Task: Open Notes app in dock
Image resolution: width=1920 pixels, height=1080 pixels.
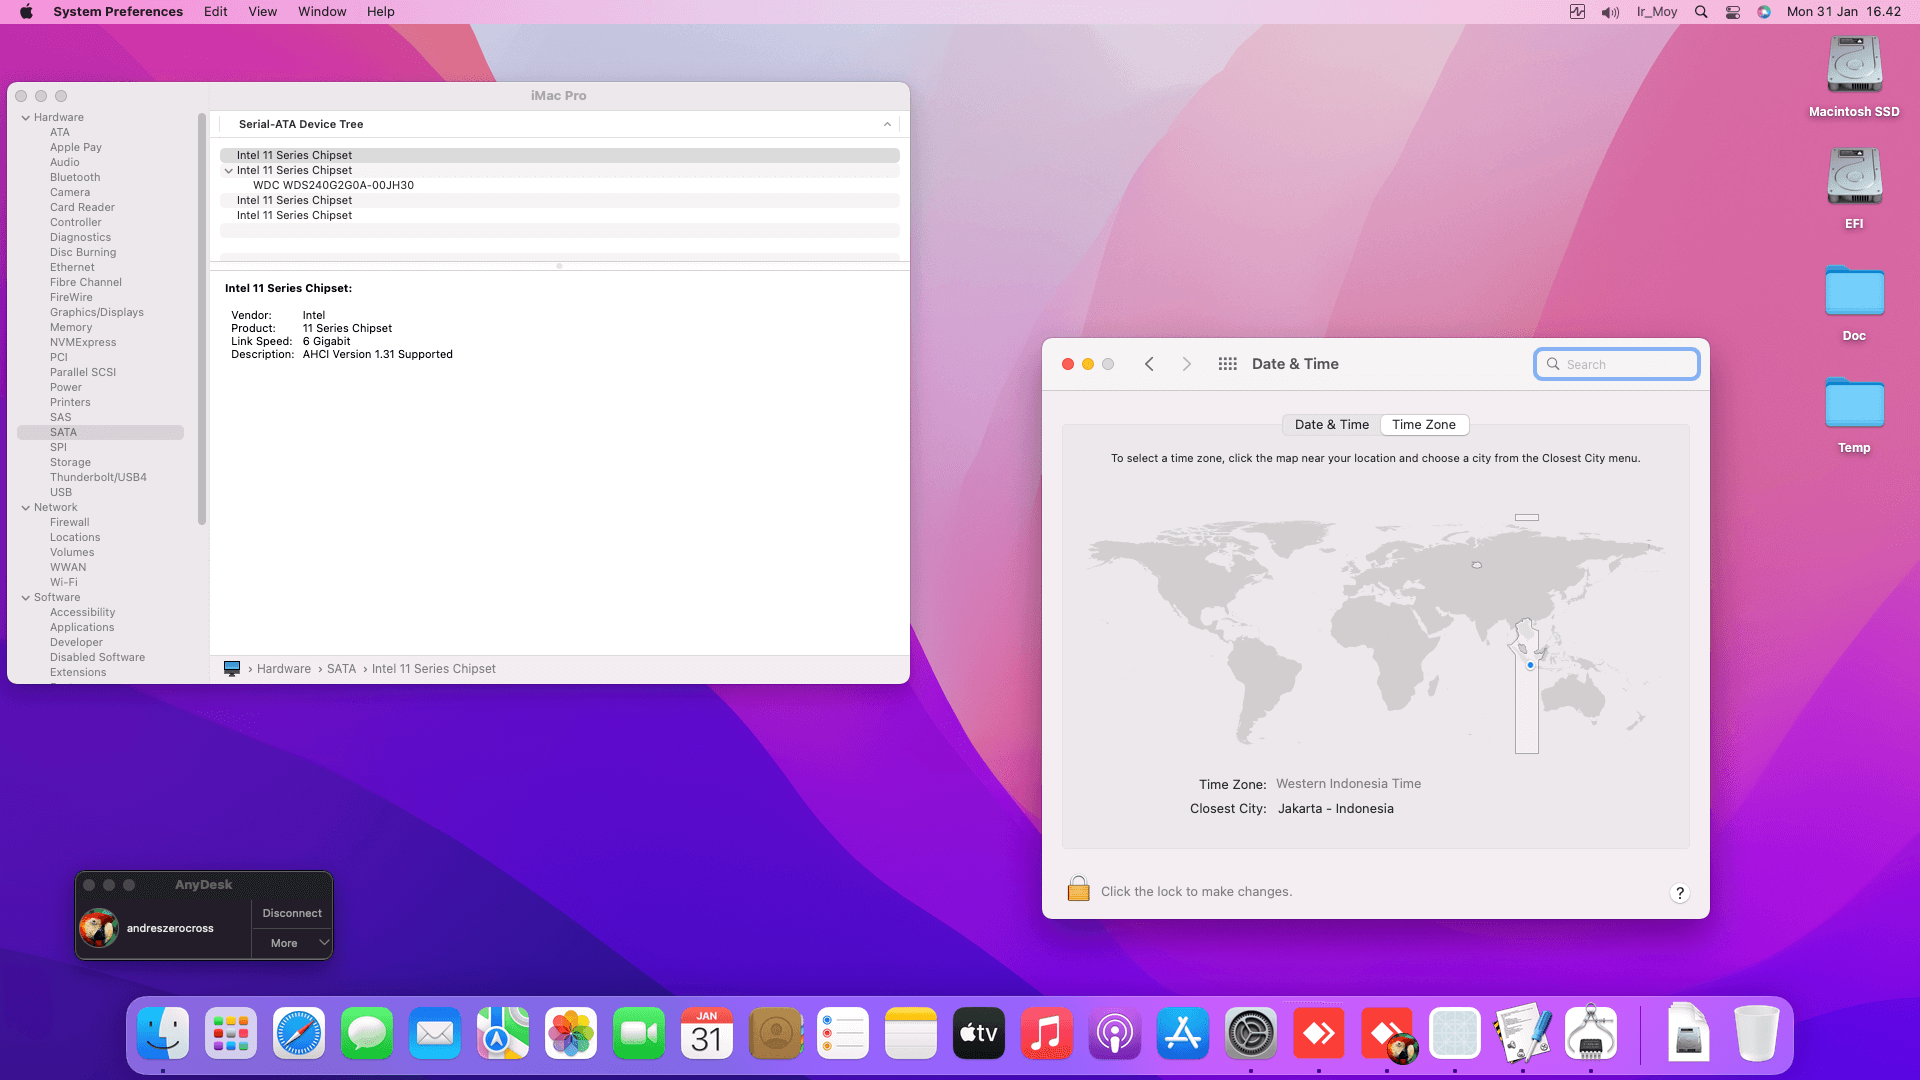Action: [911, 1033]
